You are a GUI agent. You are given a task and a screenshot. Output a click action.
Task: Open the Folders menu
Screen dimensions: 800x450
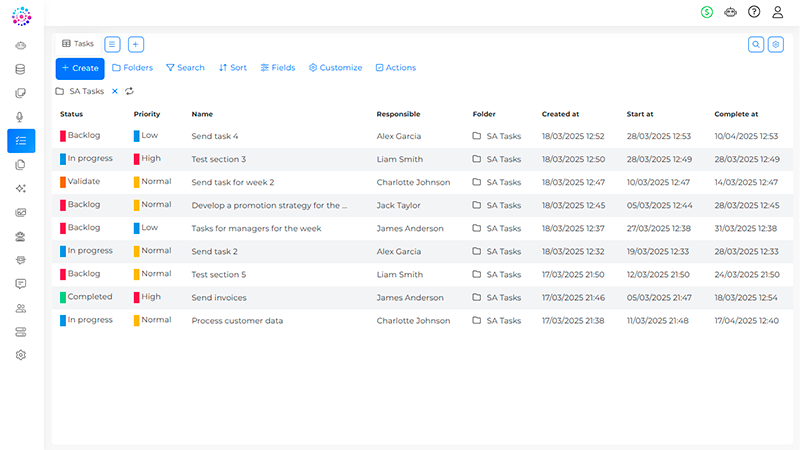132,67
